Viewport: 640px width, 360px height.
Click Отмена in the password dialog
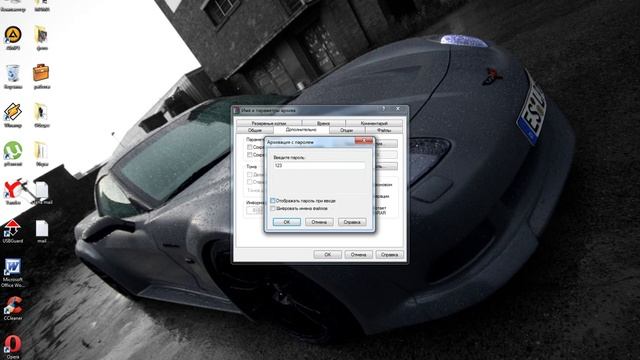click(319, 222)
